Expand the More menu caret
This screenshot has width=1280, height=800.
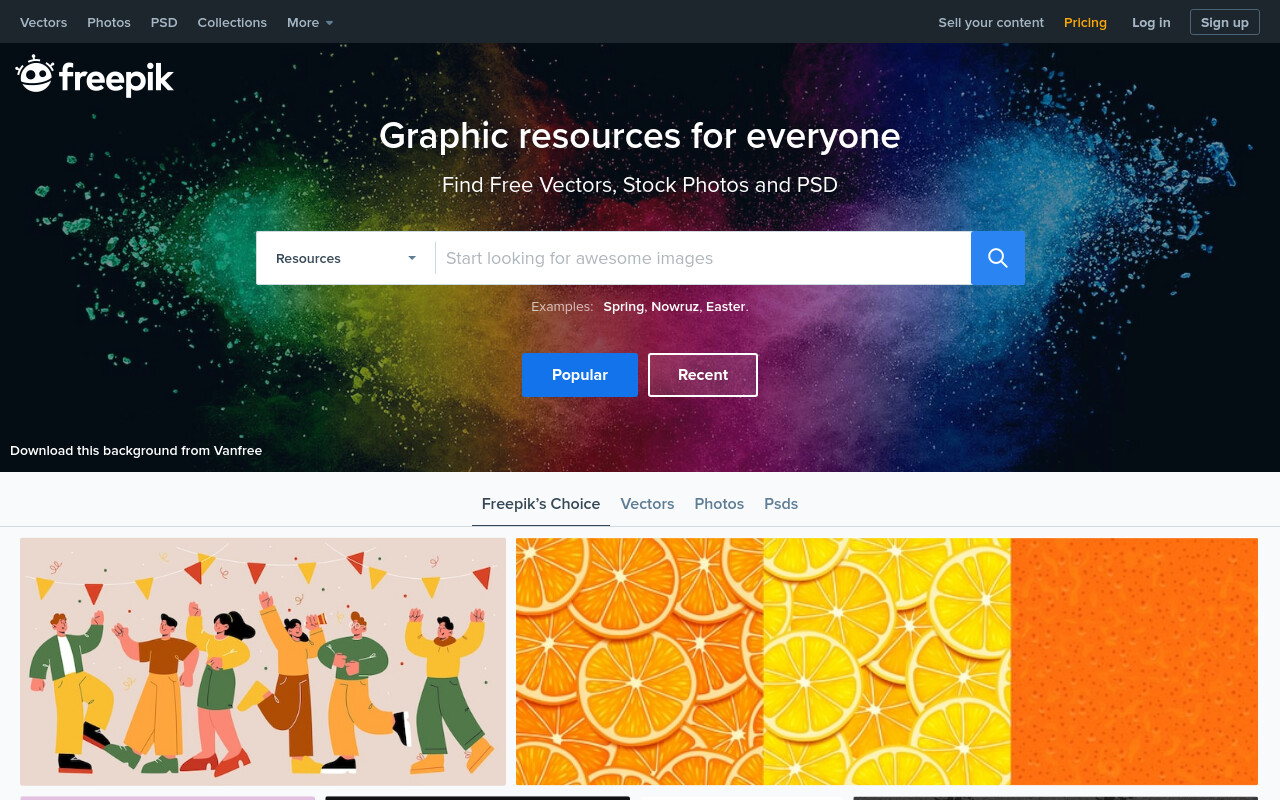click(330, 23)
